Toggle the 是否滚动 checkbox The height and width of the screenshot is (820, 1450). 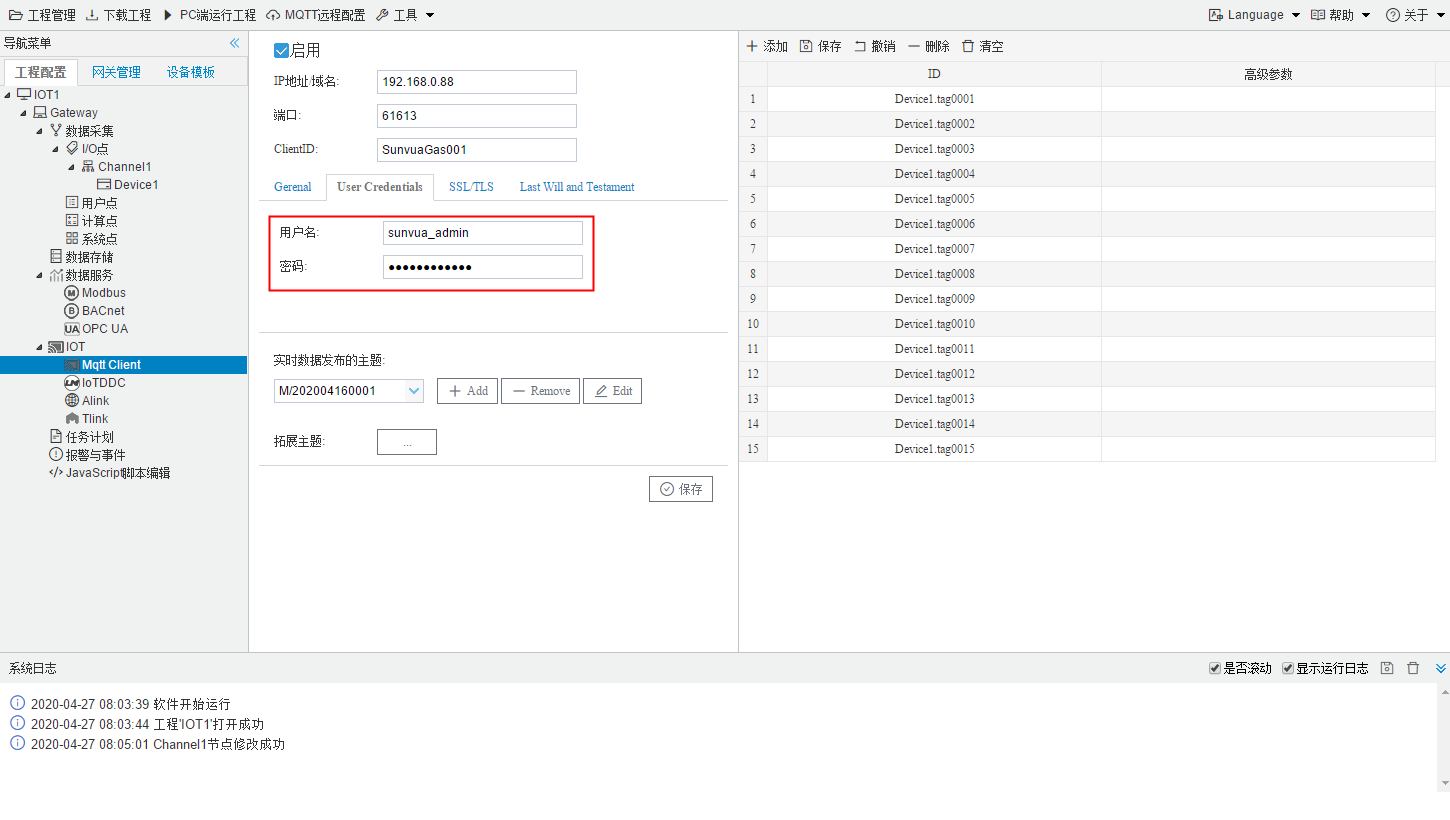1215,668
